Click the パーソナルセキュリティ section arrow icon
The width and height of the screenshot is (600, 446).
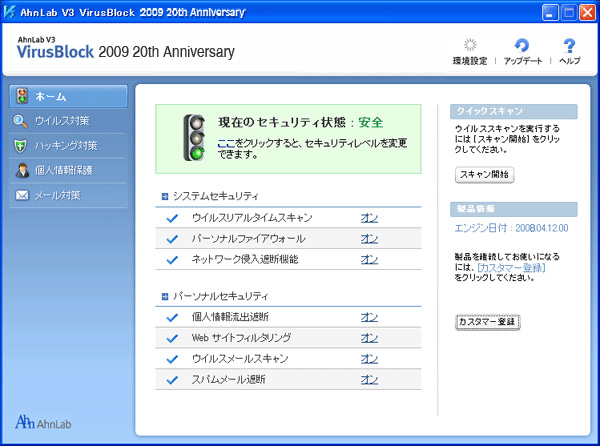tap(165, 296)
